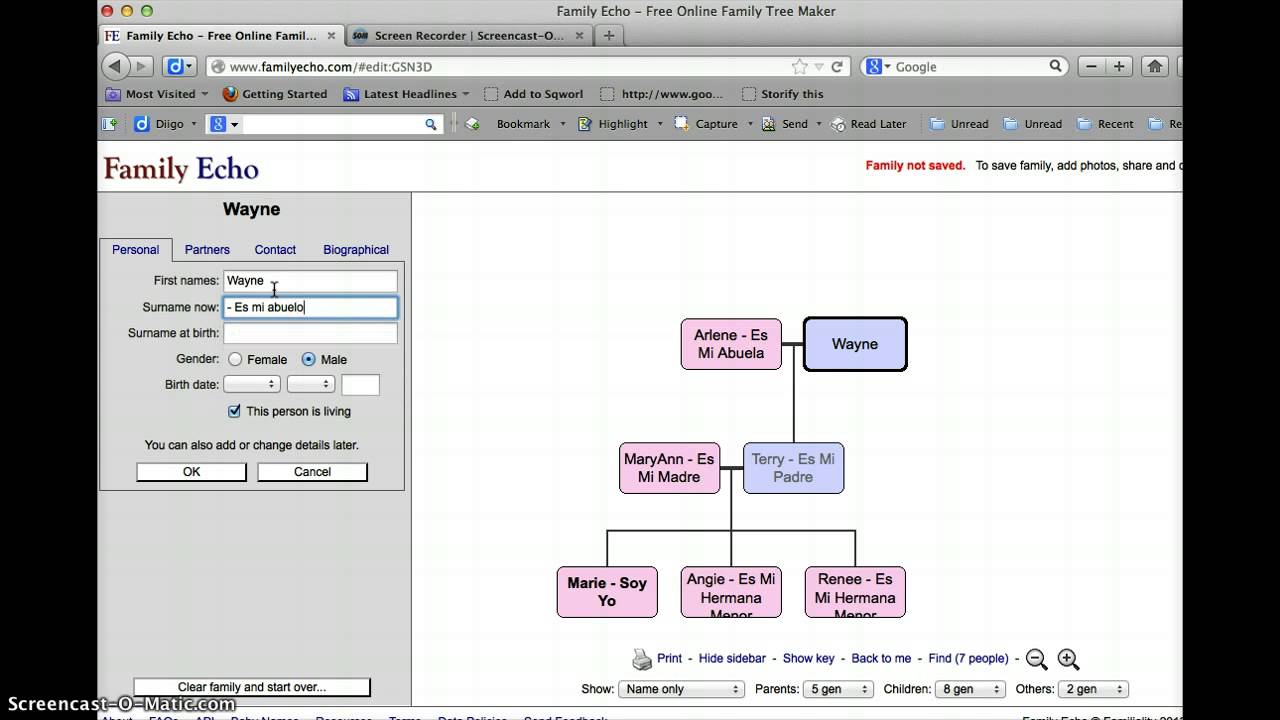Screen dimensions: 1280x720
Task: Click the printer icon beside Print
Action: tap(642, 659)
